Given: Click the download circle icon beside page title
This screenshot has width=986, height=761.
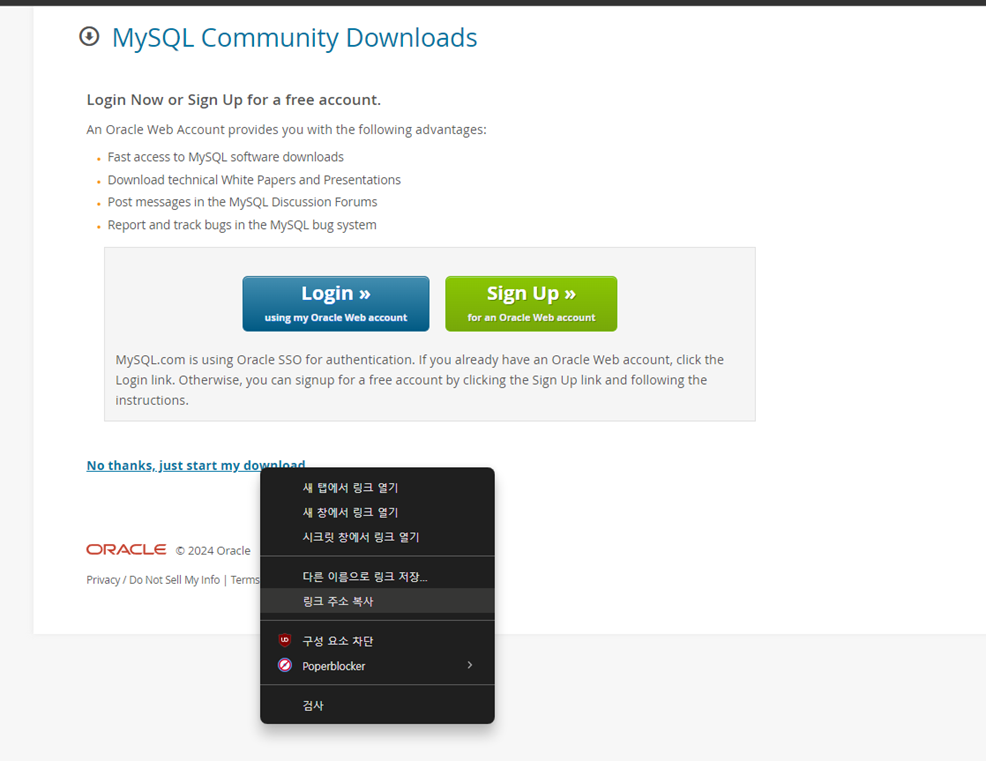Looking at the screenshot, I should 89,36.
